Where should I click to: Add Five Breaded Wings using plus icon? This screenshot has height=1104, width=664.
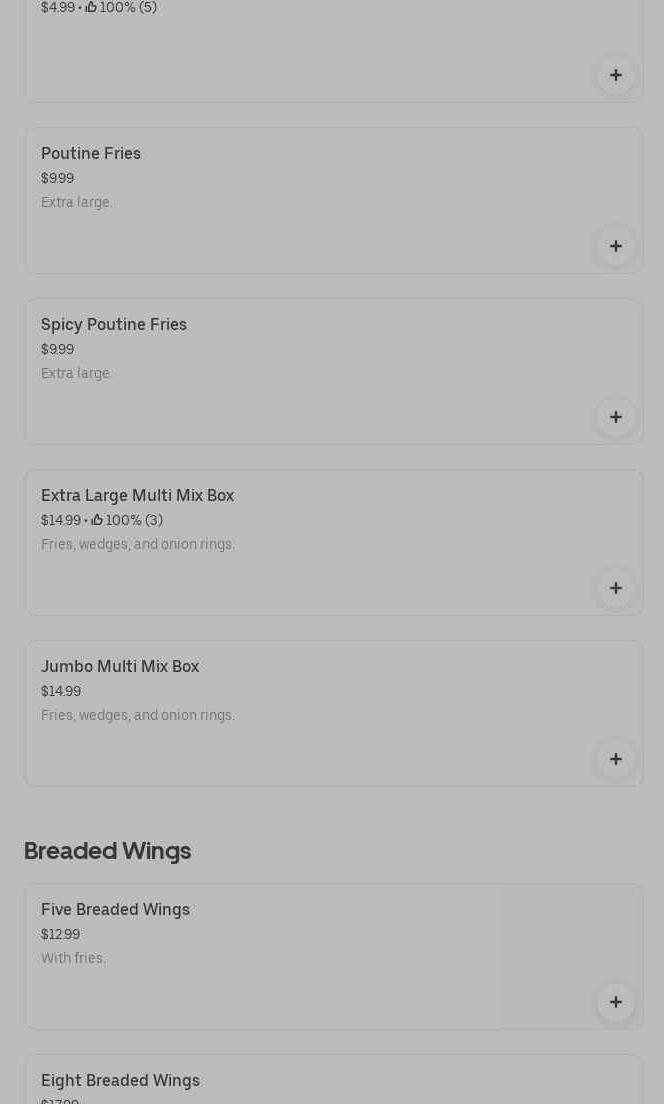click(x=615, y=1002)
